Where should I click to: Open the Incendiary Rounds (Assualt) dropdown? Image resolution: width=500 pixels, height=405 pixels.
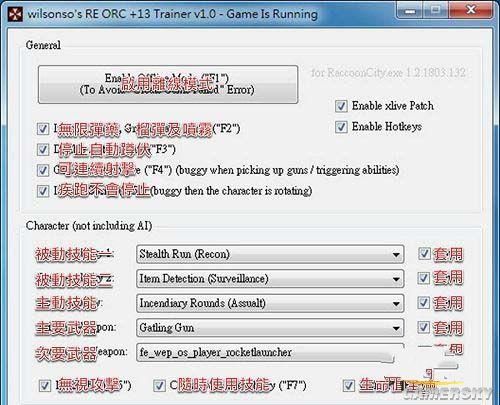pos(270,303)
